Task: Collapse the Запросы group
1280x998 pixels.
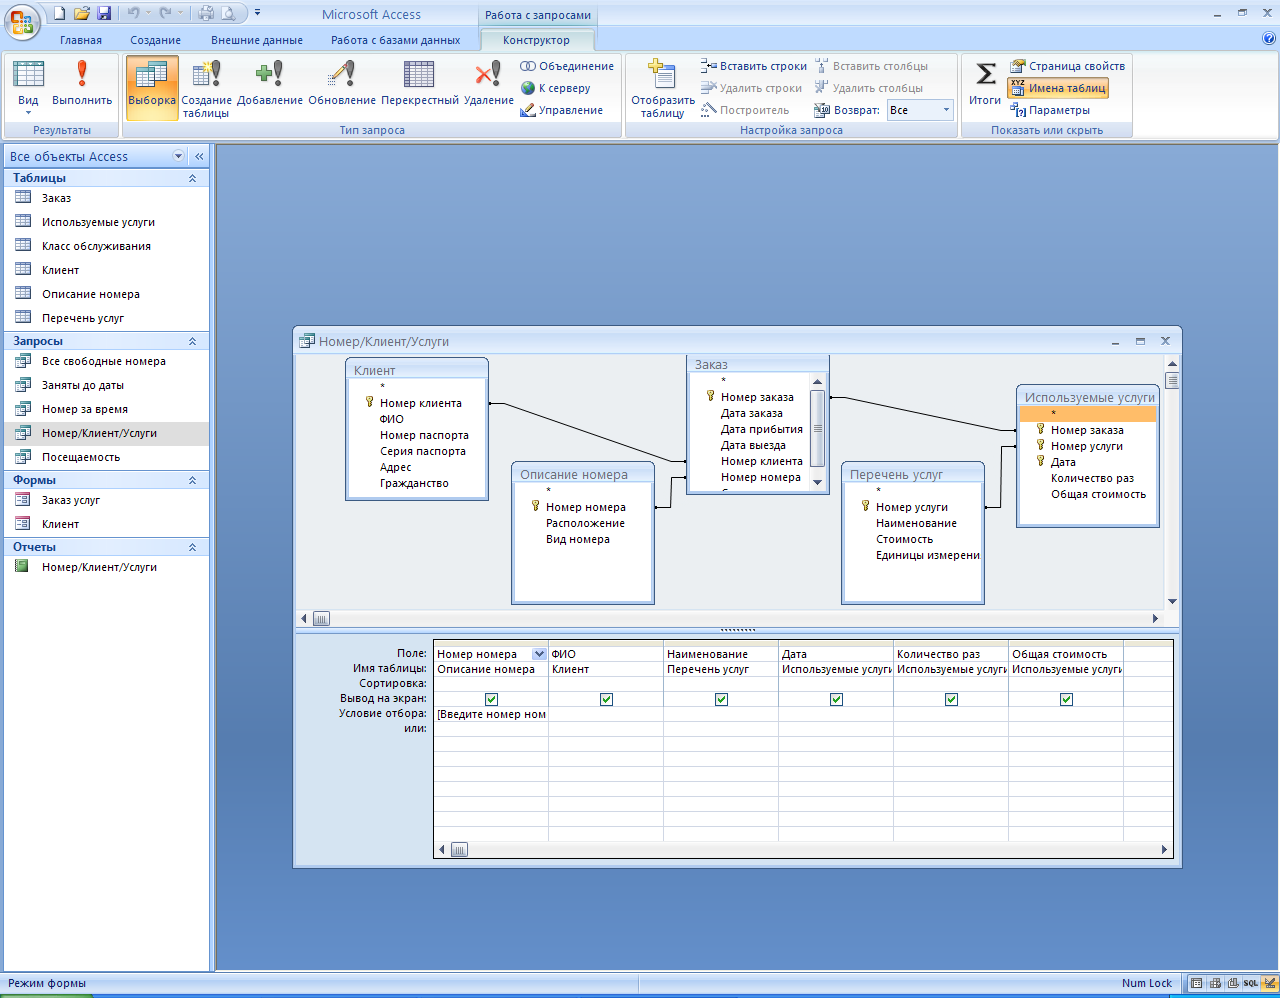Action: click(192, 341)
